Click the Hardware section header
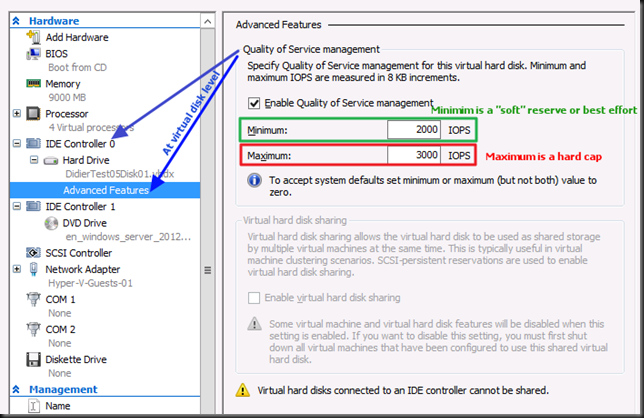This screenshot has height=418, width=644. point(54,21)
